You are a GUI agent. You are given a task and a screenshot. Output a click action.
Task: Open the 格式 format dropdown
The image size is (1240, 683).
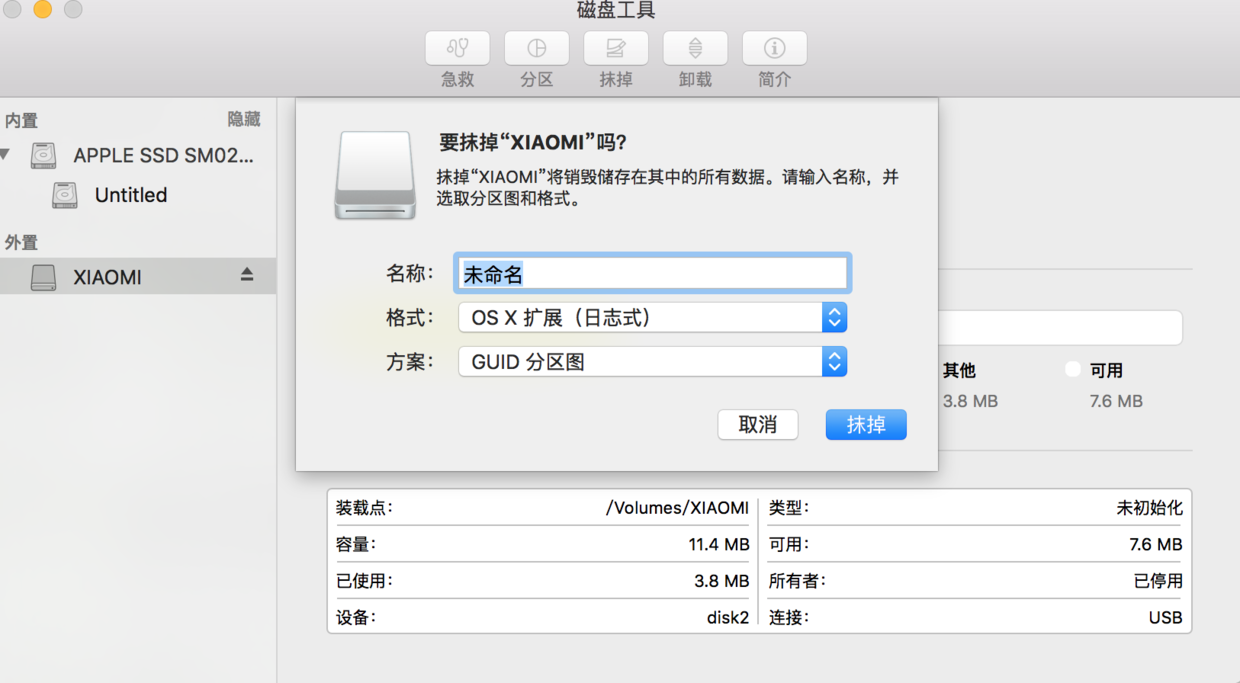[x=834, y=317]
